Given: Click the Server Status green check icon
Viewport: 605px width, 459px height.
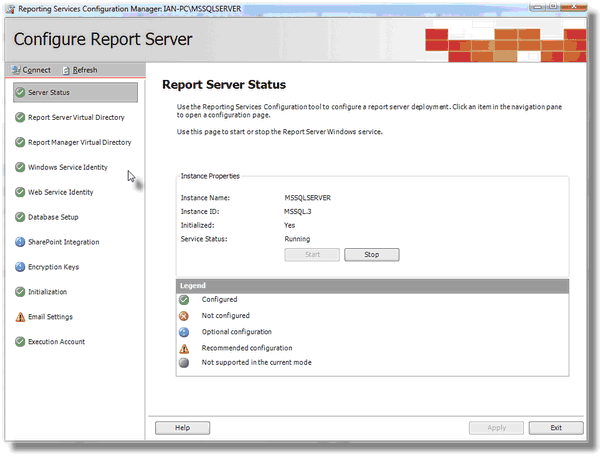Looking at the screenshot, I should click(20, 93).
